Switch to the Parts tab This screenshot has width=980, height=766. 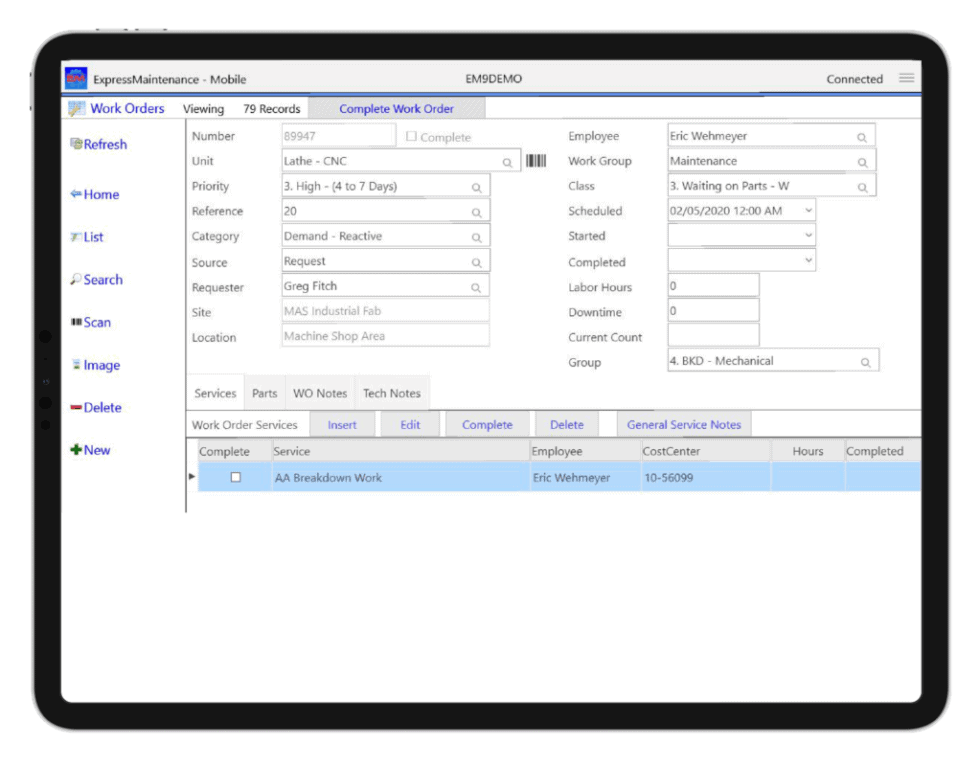264,393
